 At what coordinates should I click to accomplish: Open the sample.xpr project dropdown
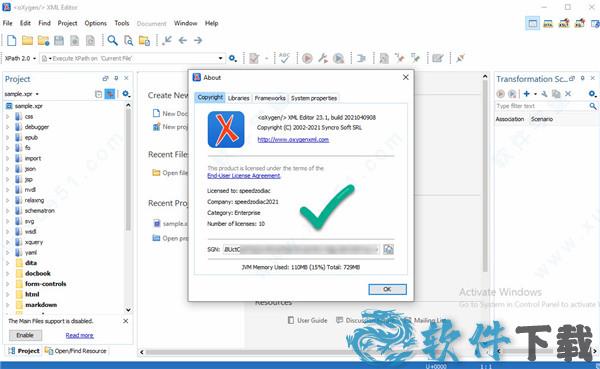[22, 94]
